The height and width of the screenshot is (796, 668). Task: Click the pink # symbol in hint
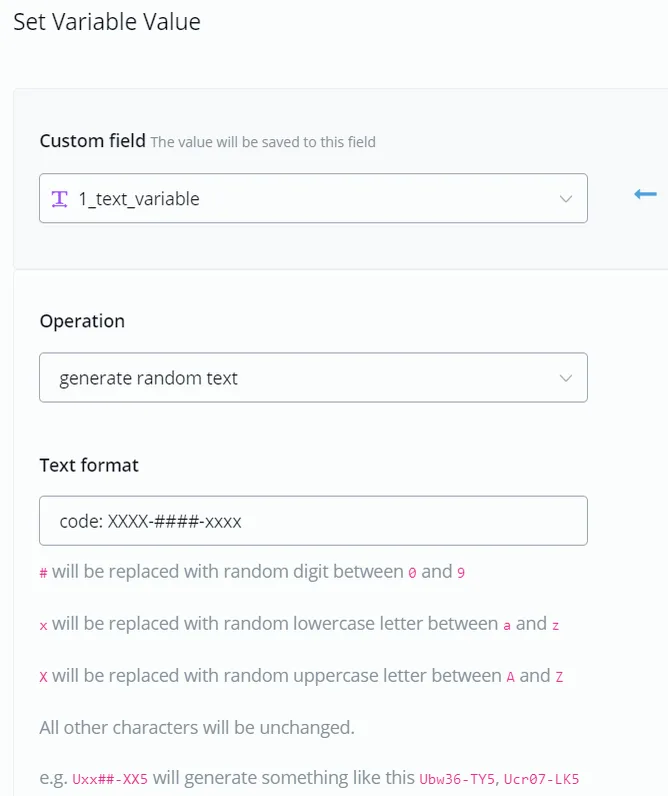click(44, 573)
